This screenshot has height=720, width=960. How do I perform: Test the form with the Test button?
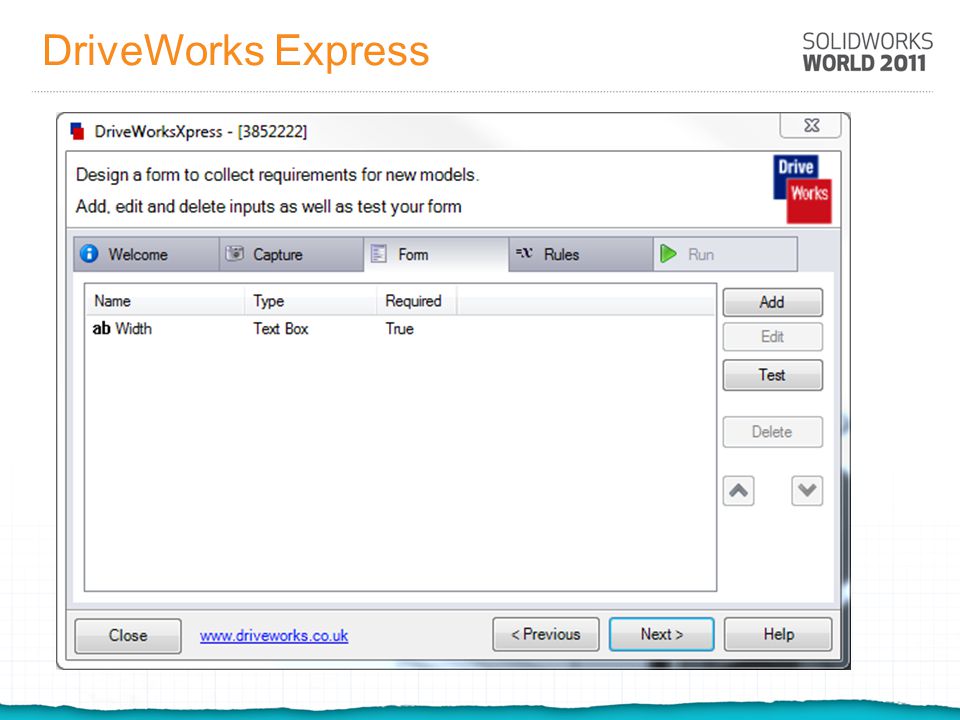773,375
